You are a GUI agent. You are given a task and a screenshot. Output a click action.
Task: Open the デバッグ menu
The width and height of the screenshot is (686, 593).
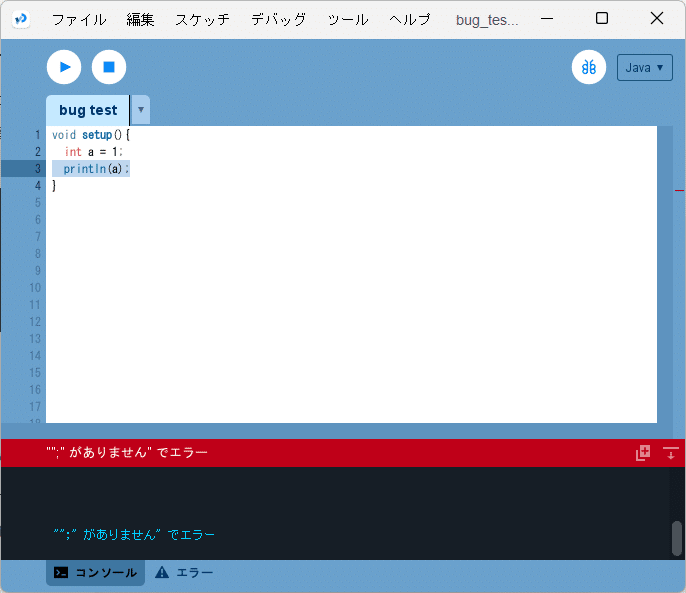coord(279,20)
